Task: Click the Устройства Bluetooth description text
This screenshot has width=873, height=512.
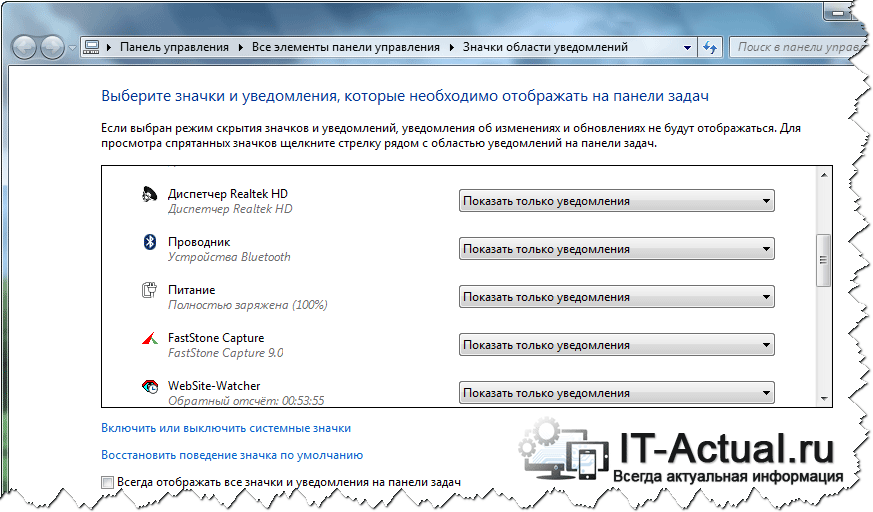Action: point(229,257)
